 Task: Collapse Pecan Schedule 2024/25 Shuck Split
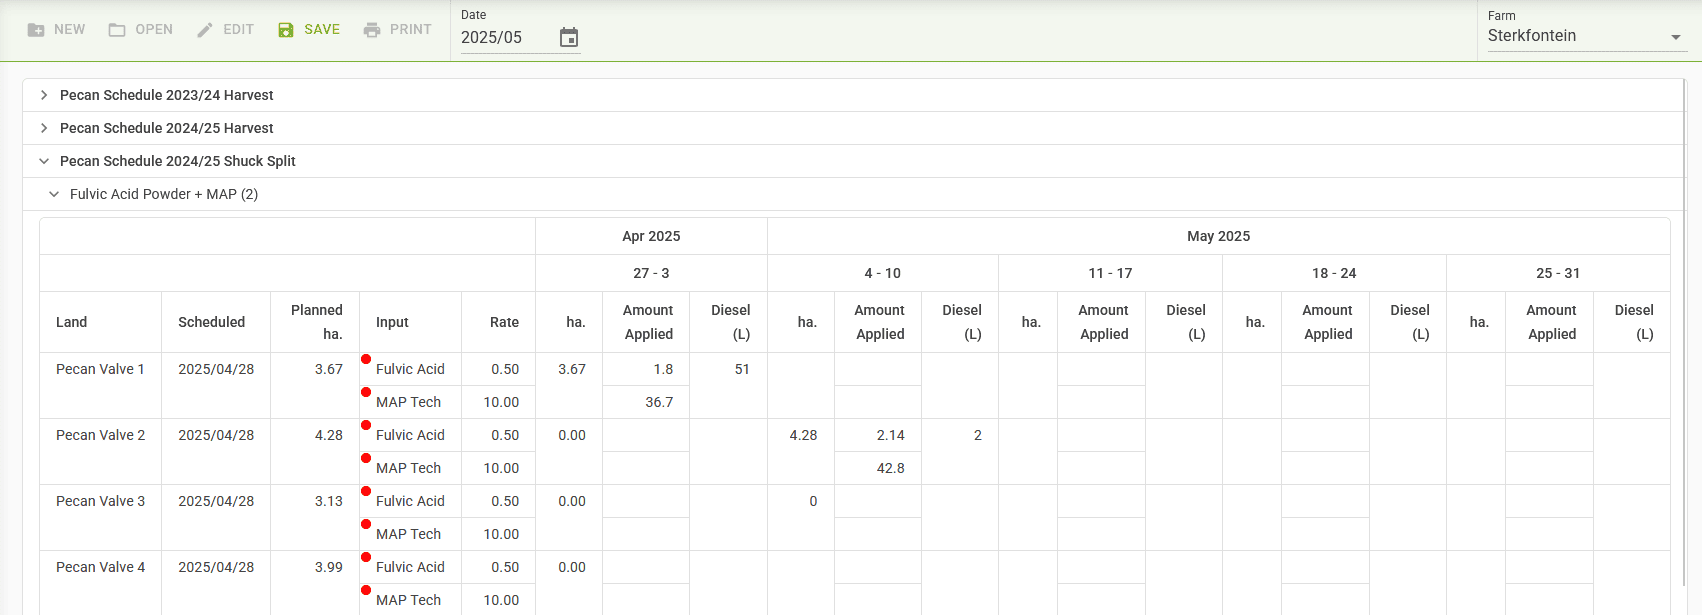coord(44,161)
